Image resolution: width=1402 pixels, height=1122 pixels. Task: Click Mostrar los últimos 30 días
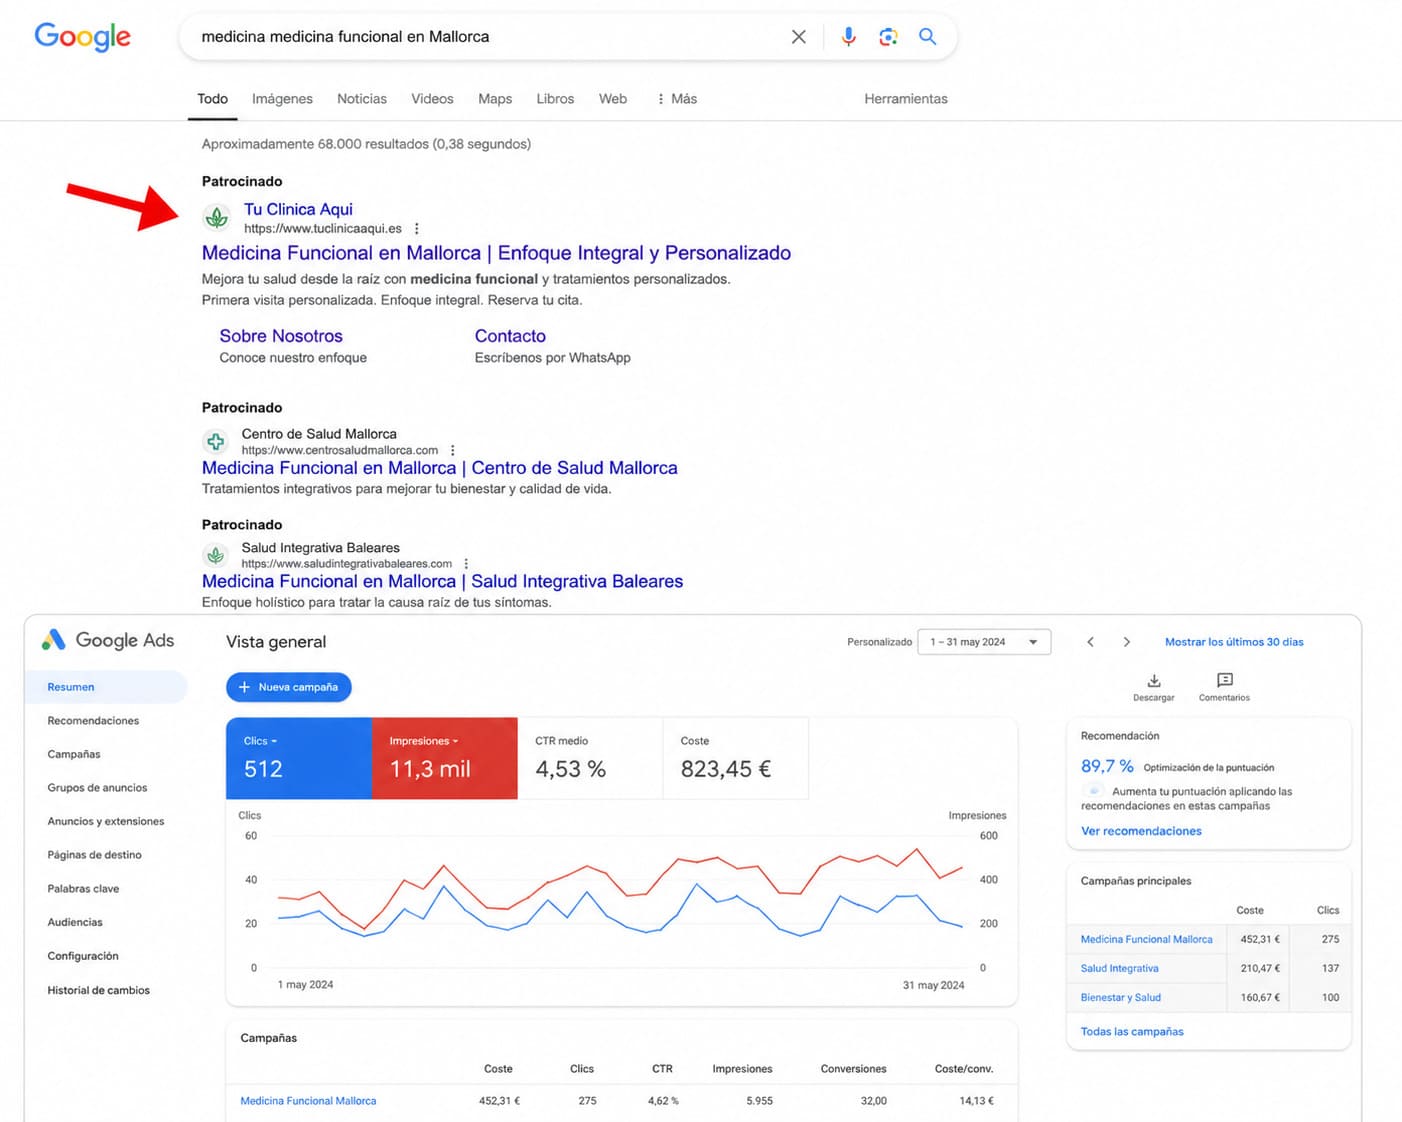[1234, 642]
